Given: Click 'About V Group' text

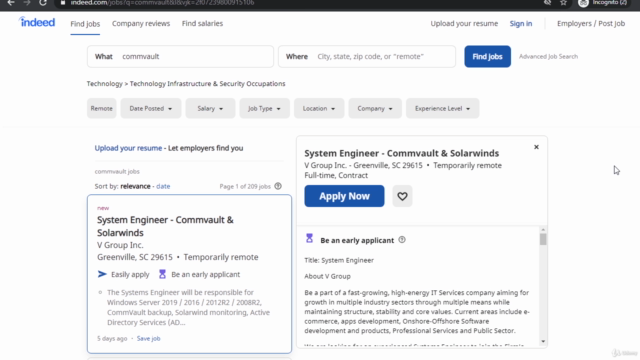Looking at the screenshot, I should click(x=327, y=276).
